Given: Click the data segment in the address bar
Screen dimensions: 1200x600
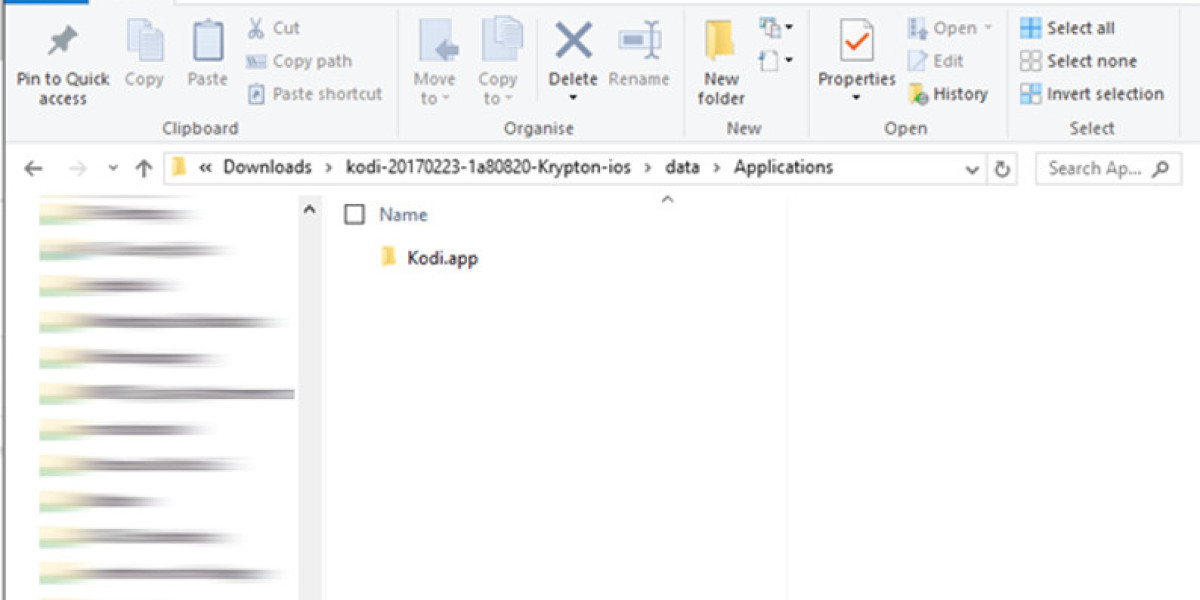Looking at the screenshot, I should coord(682,168).
